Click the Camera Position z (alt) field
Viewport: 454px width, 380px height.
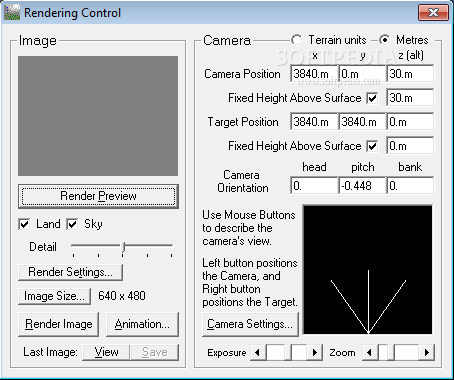(410, 74)
